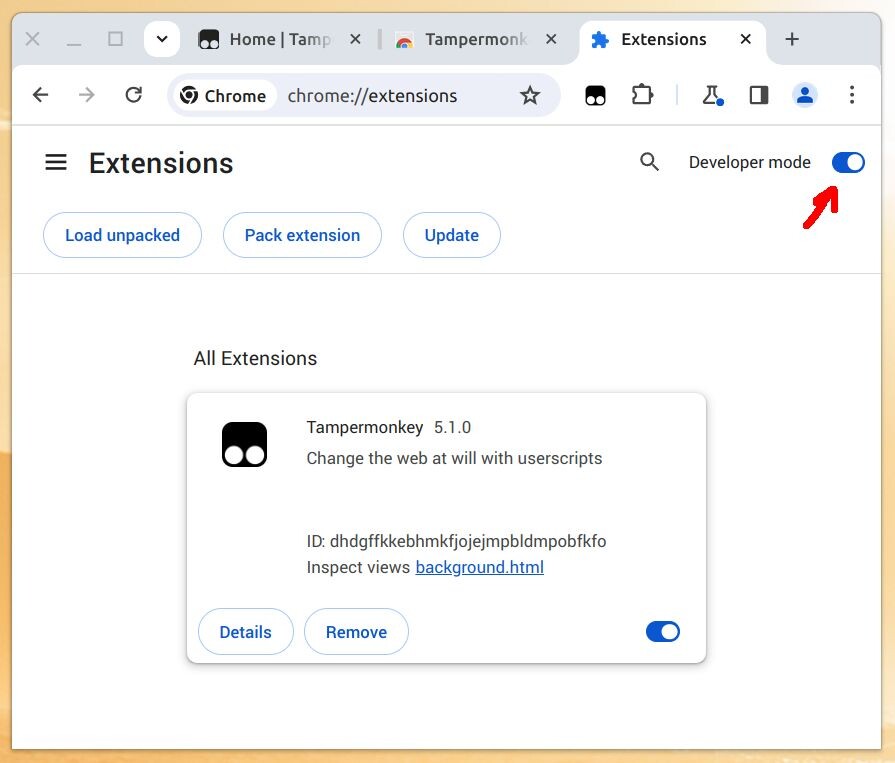Click the Tampermonkey ID text
Viewport: 895px width, 763px height.
point(456,541)
